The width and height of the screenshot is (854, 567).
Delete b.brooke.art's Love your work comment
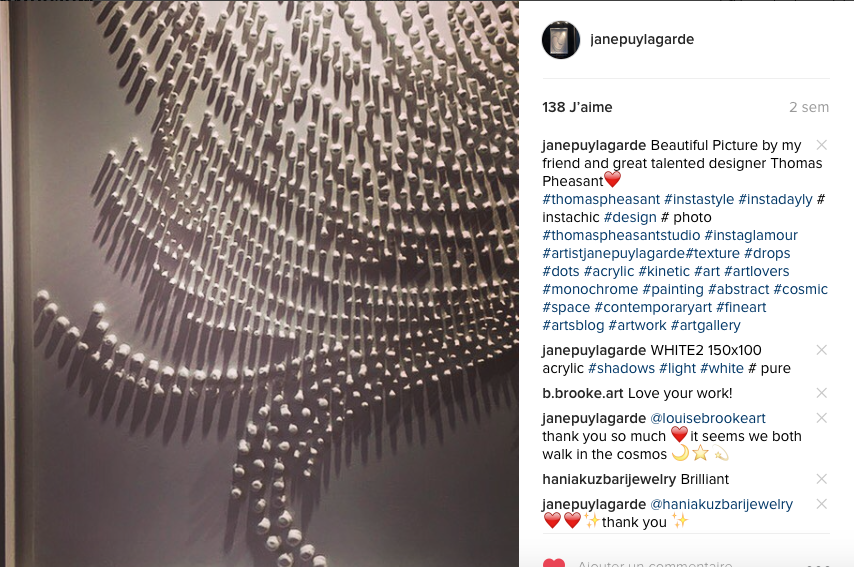(x=821, y=393)
